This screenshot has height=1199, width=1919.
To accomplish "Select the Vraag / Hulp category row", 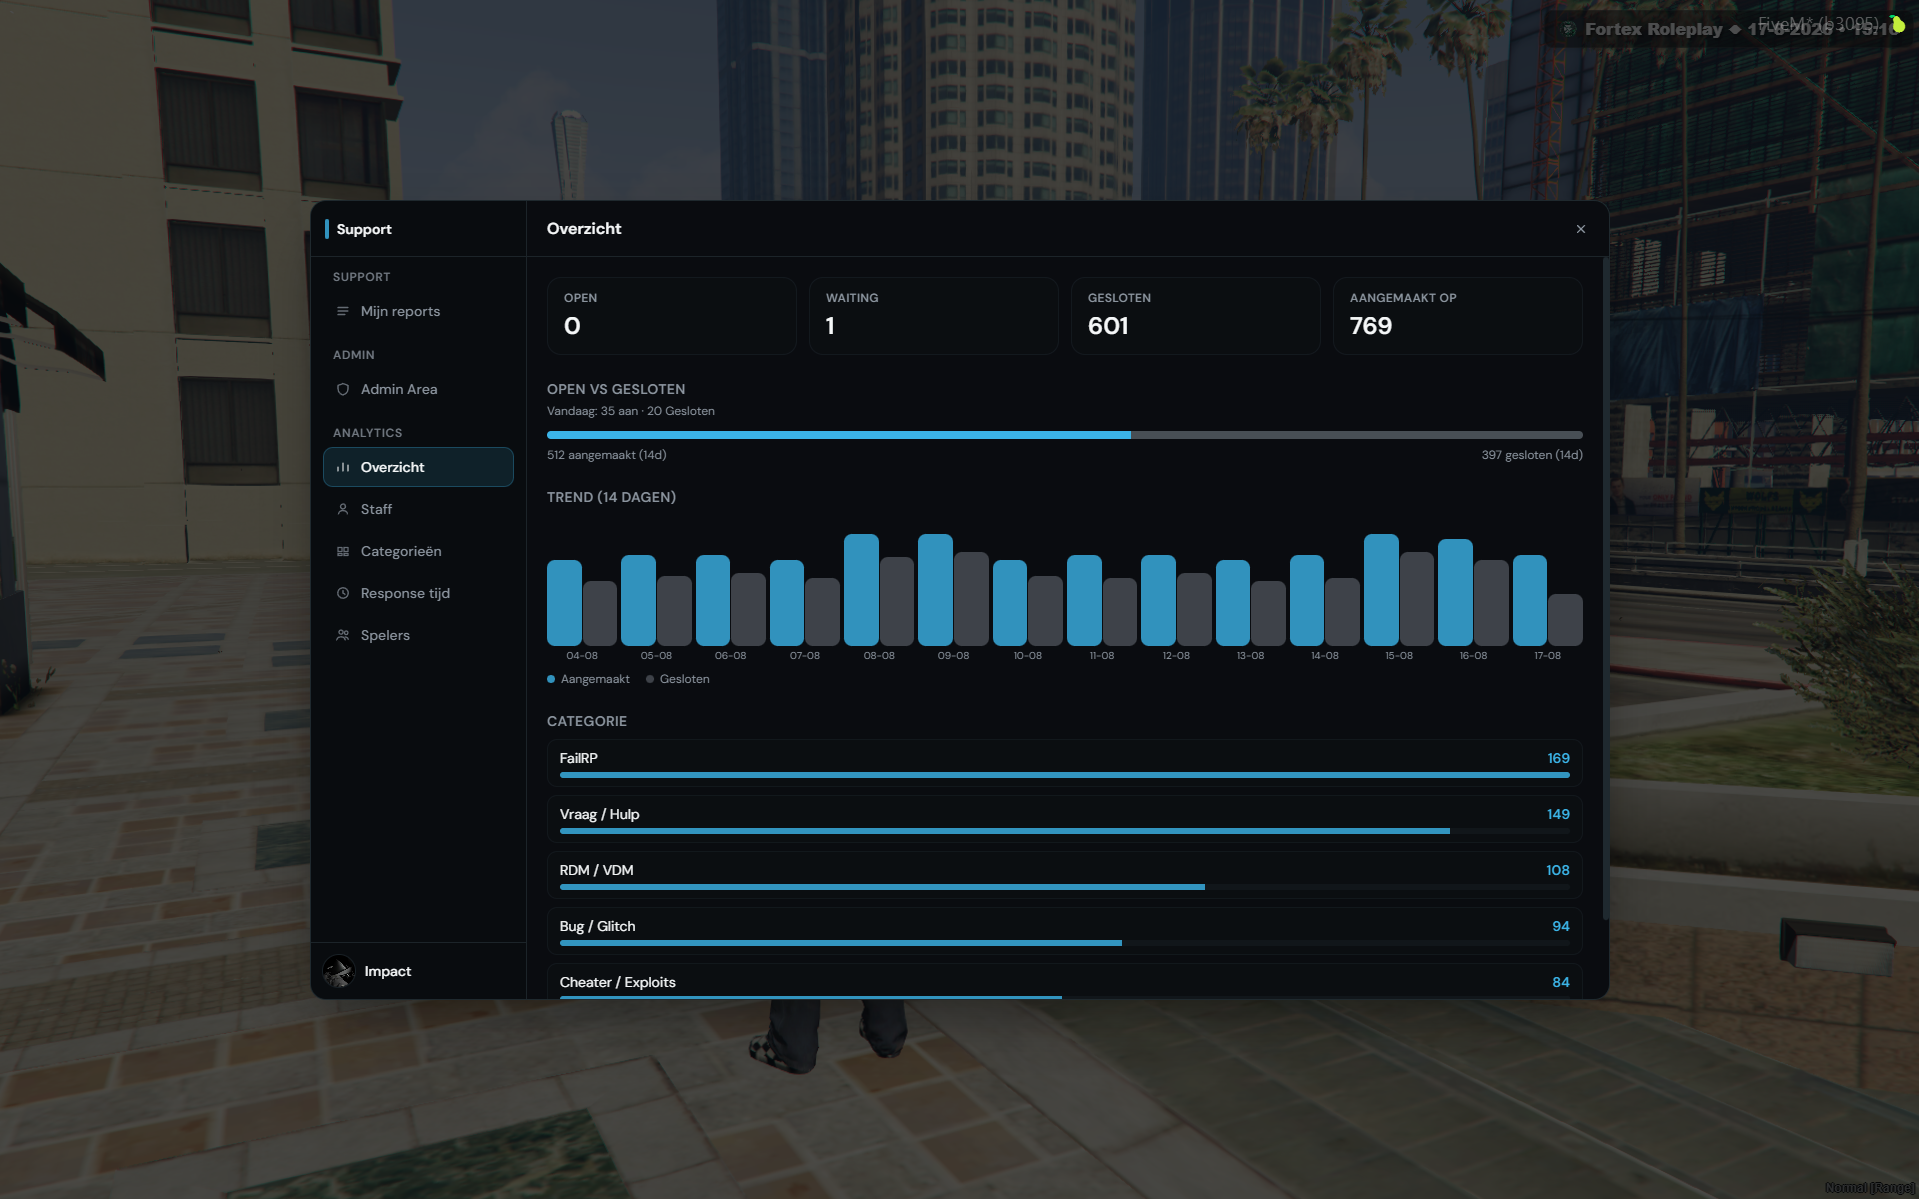I will (x=1065, y=820).
